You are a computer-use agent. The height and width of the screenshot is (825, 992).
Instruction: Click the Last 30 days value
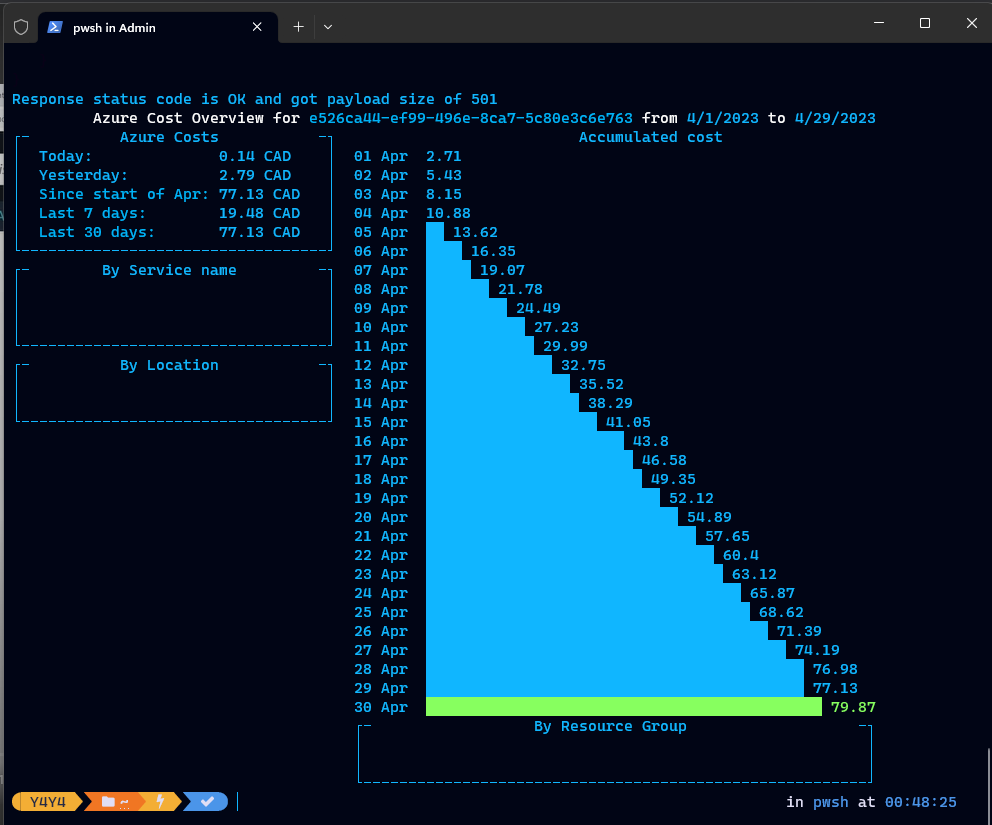pyautogui.click(x=259, y=232)
